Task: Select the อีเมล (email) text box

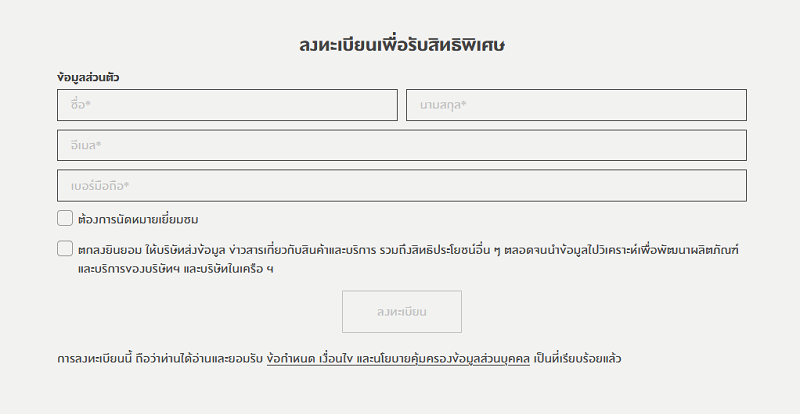Action: pyautogui.click(x=402, y=145)
